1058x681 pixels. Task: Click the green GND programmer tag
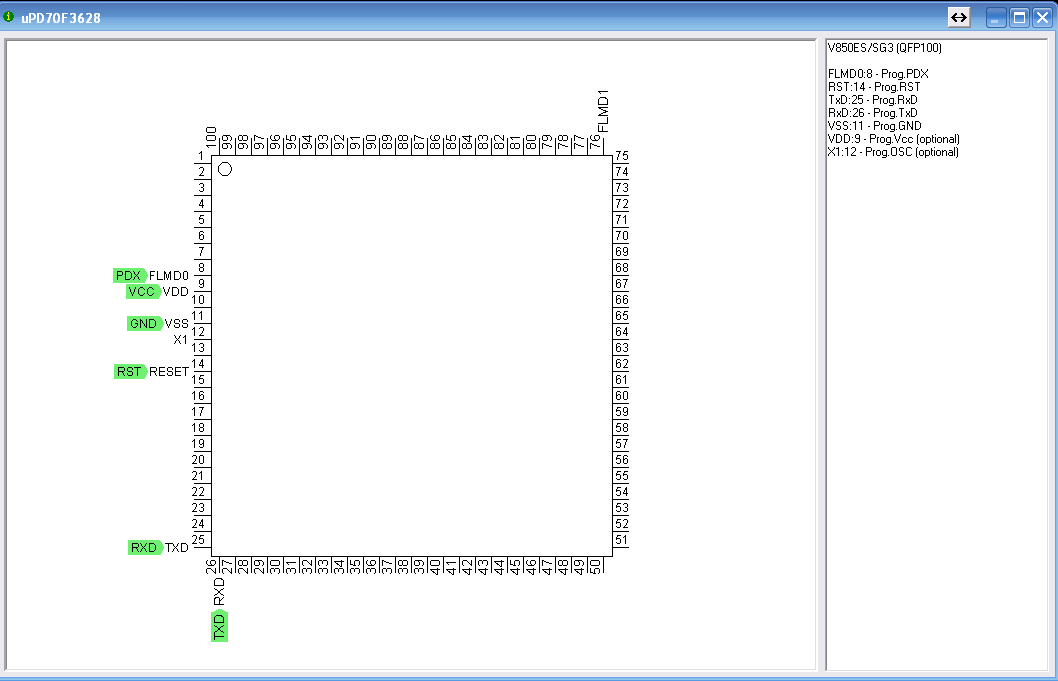[x=144, y=324]
